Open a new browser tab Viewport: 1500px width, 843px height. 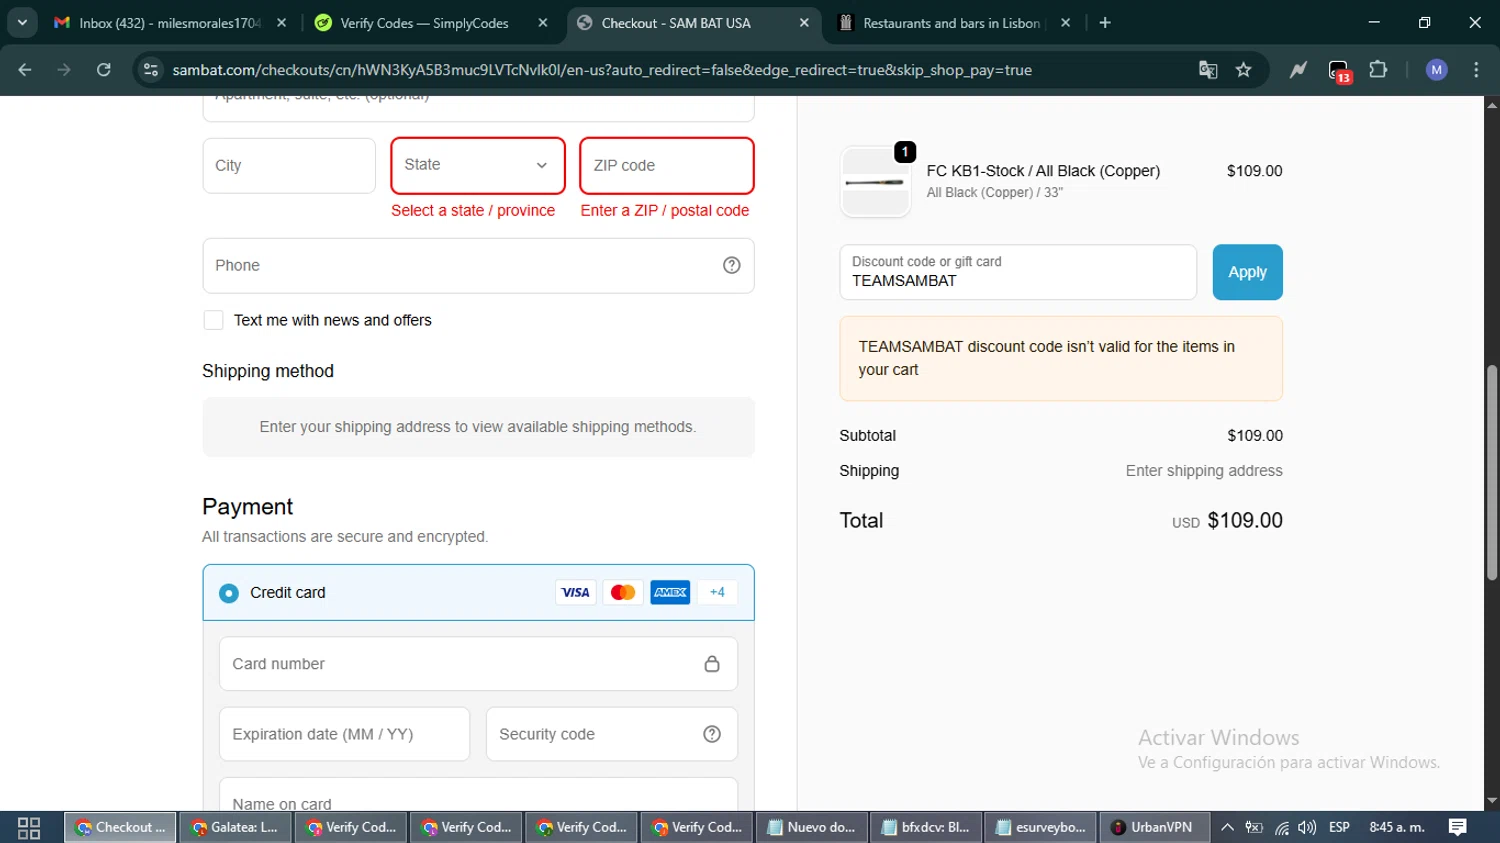(1105, 23)
